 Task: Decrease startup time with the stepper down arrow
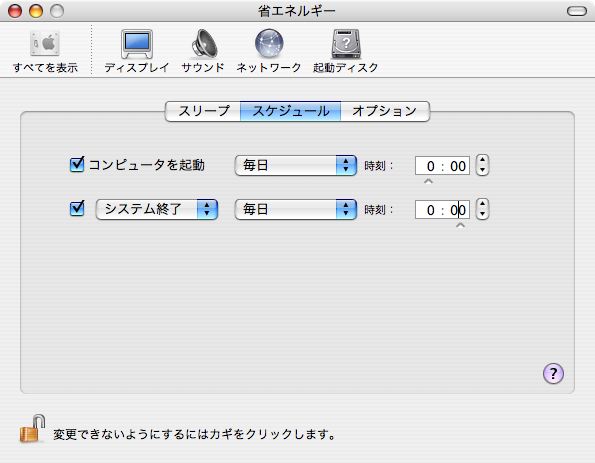pos(482,170)
